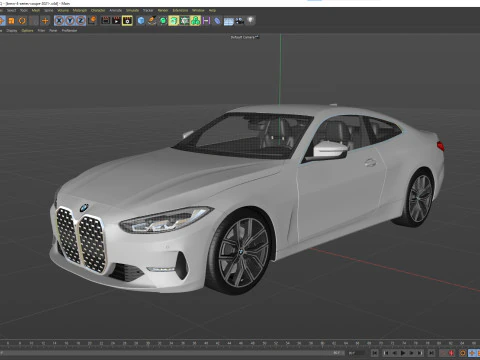Add a Floor environment object
Screen dimensions: 480x360
click(x=229, y=22)
